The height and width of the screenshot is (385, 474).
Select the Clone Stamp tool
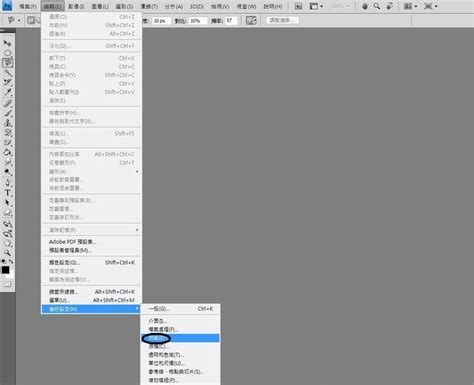(x=7, y=123)
